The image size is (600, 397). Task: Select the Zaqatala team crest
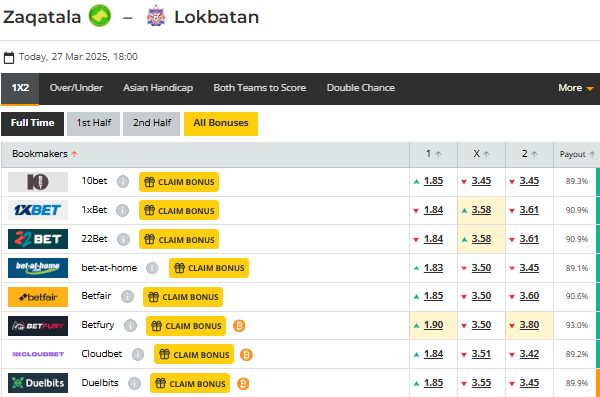pos(100,16)
